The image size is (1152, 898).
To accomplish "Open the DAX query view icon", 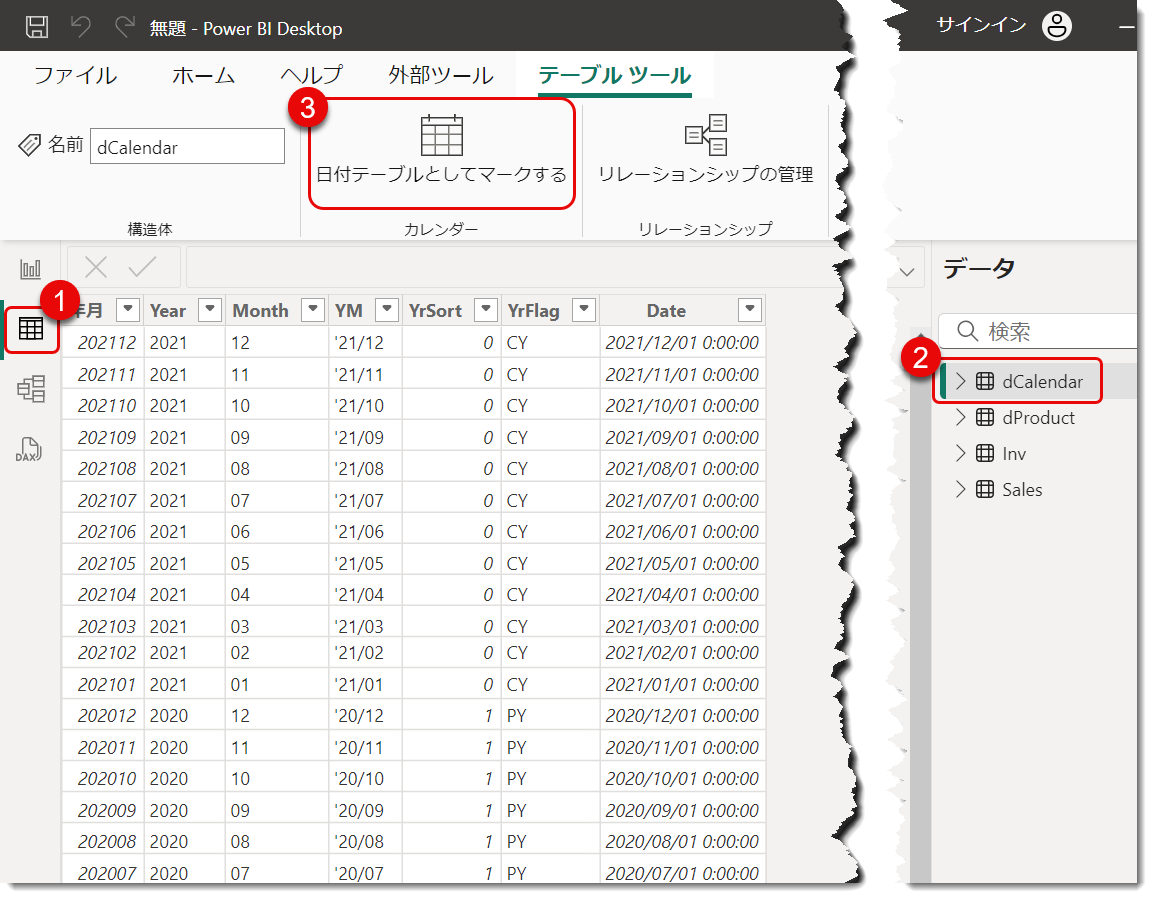I will [x=29, y=448].
